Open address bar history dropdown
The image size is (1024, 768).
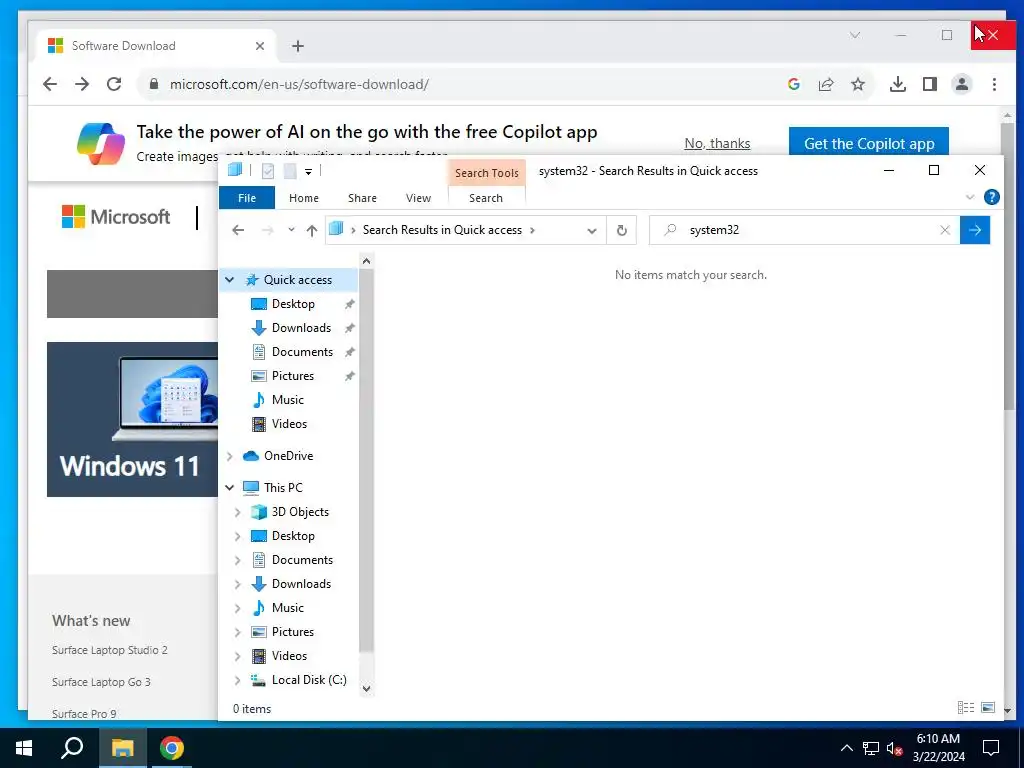(x=592, y=231)
